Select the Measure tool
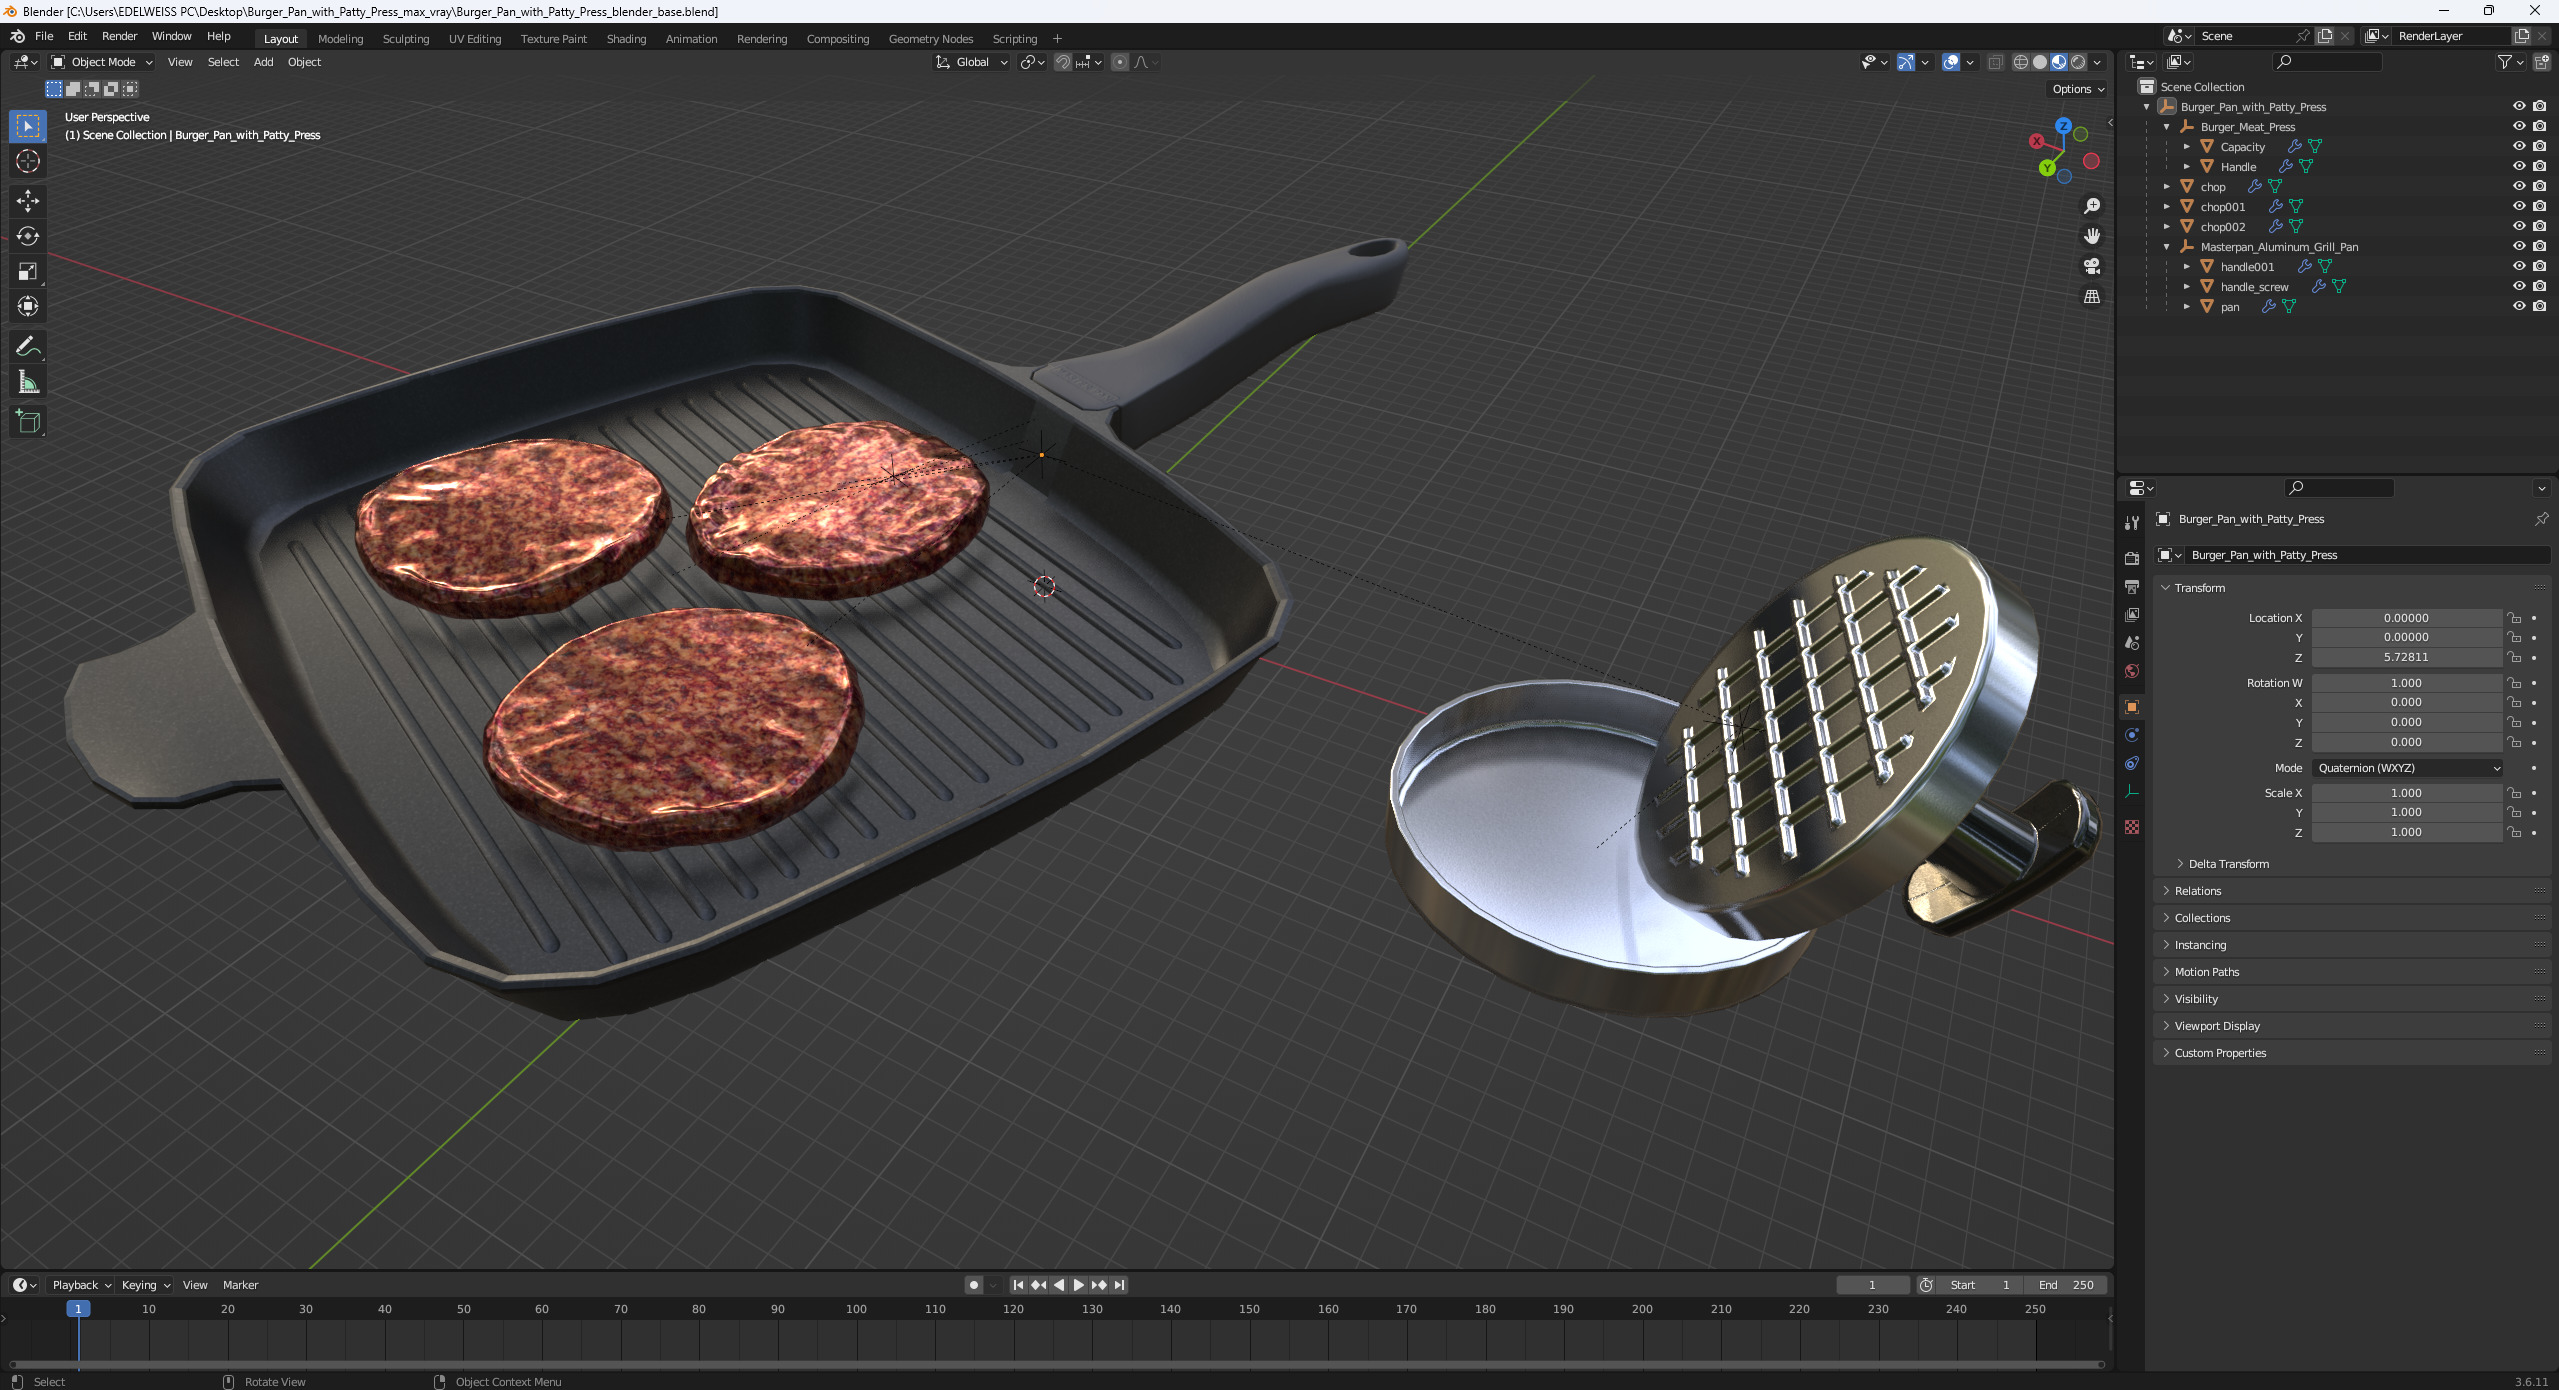 [x=28, y=382]
